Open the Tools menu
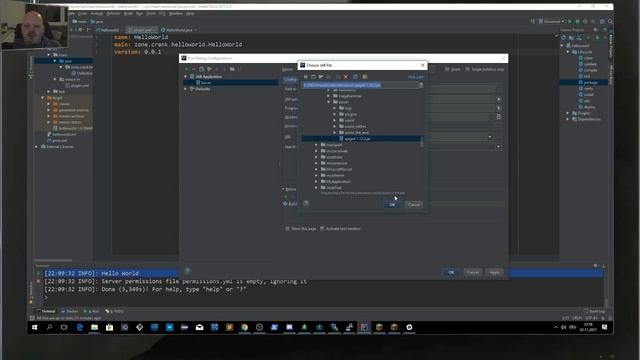This screenshot has height=360, width=640. [x=151, y=13]
